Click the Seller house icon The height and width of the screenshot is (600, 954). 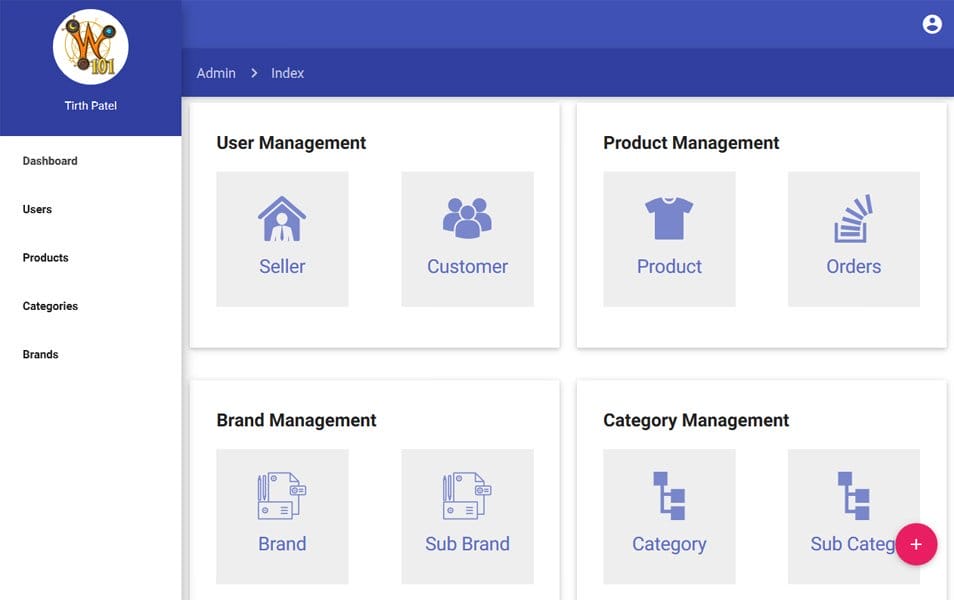coord(282,218)
